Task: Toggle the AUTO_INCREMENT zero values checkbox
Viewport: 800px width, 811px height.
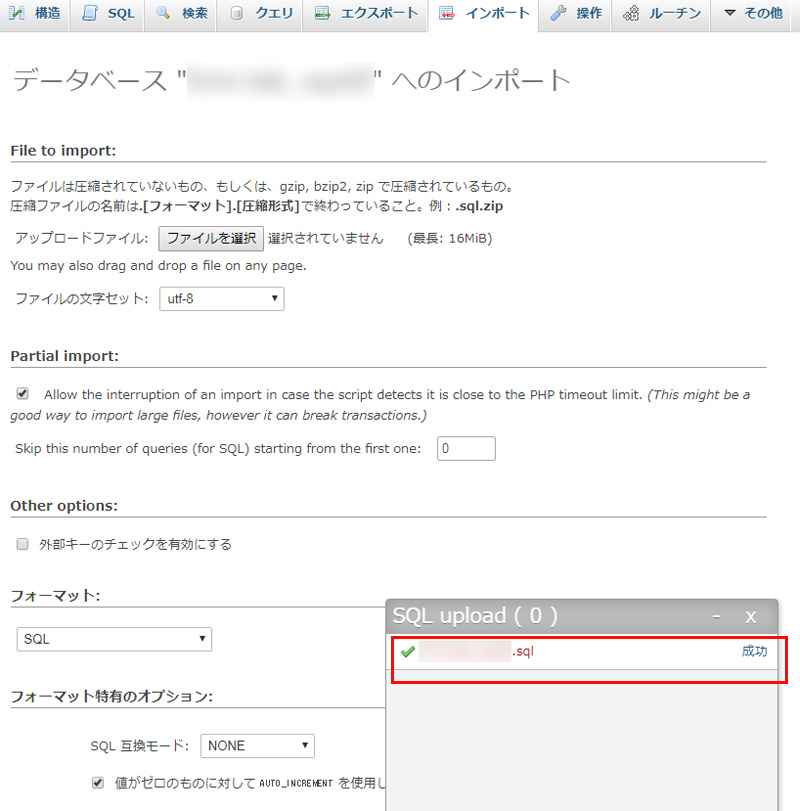Action: (x=98, y=783)
